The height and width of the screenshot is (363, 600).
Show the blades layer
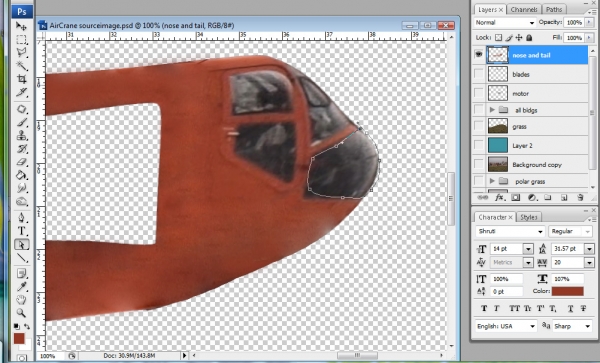click(x=479, y=74)
